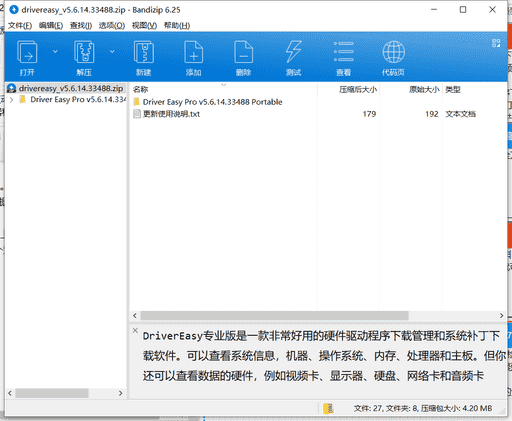Click the zip archive icon in the status bar
512x421 pixels.
click(328, 408)
